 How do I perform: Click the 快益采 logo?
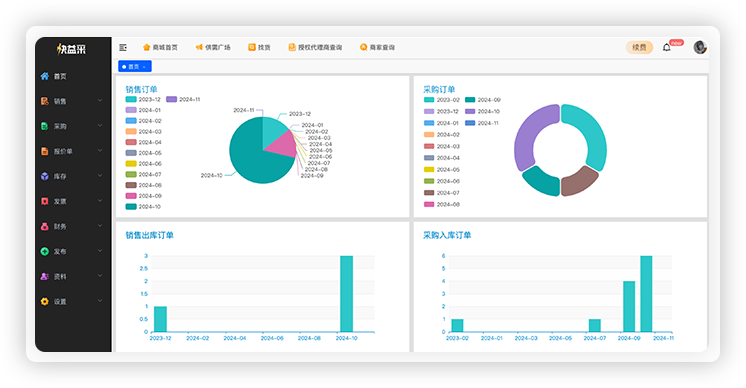point(71,49)
